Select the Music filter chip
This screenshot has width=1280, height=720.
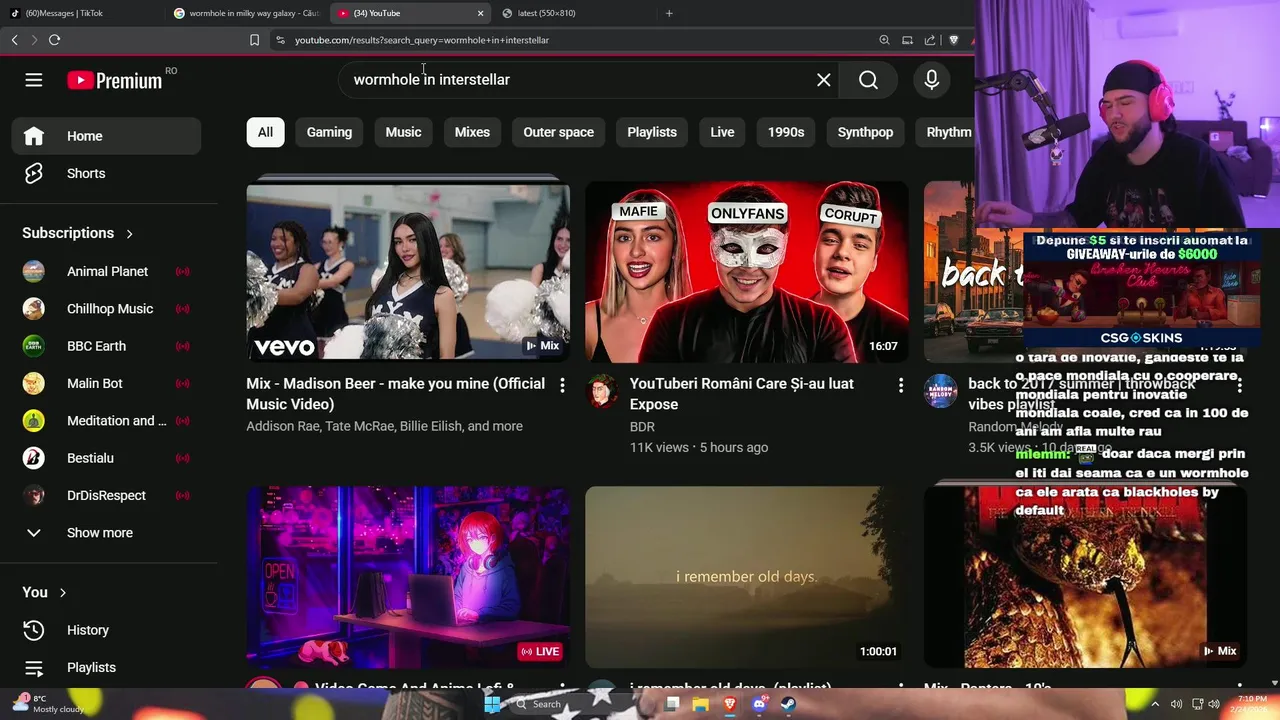(x=403, y=132)
